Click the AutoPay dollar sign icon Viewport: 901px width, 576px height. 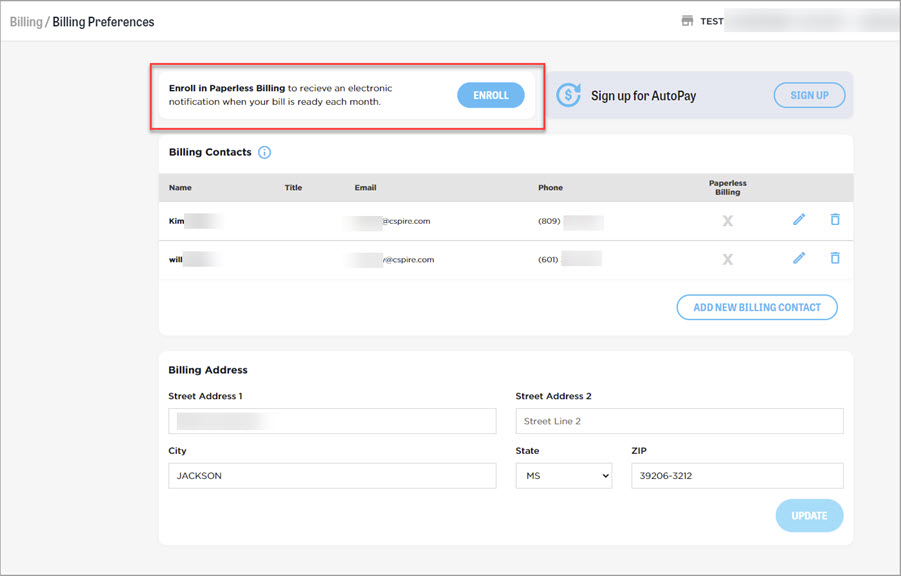click(568, 95)
